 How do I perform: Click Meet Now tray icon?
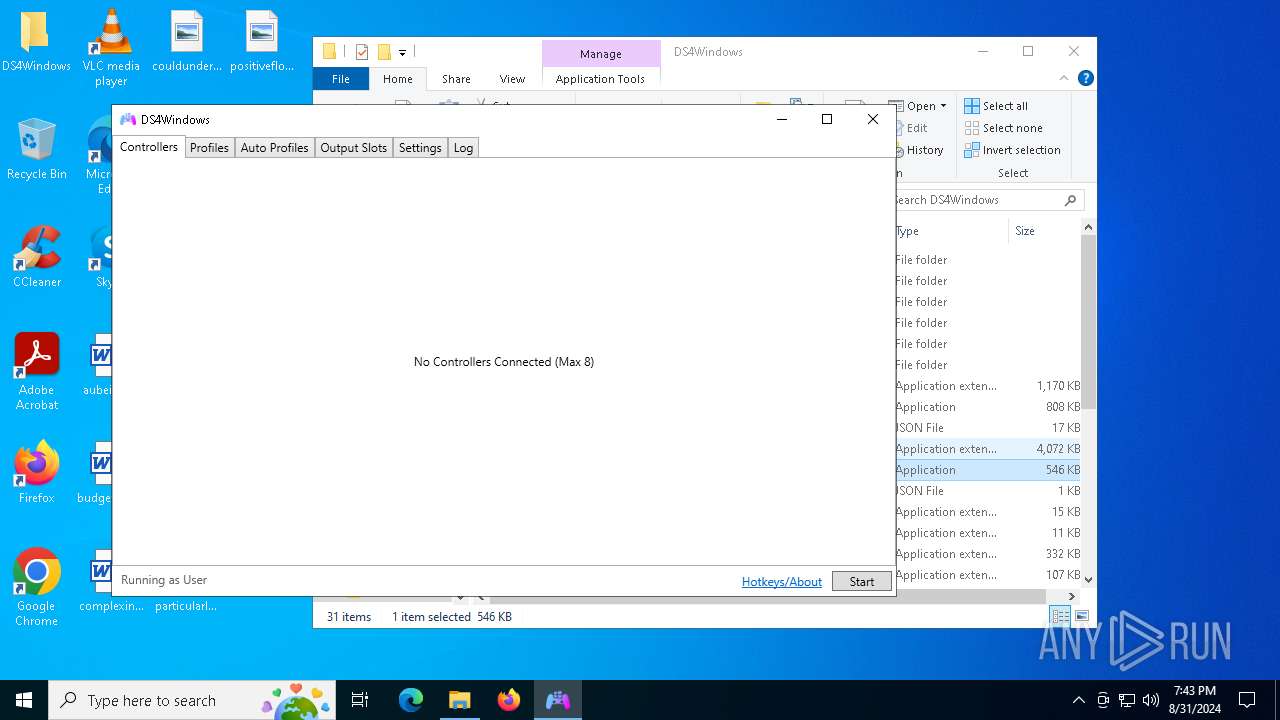pyautogui.click(x=1103, y=700)
